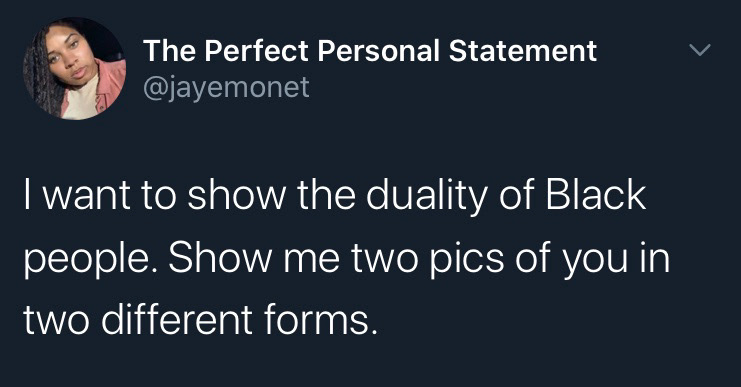Click the profile avatar photo

75,69
